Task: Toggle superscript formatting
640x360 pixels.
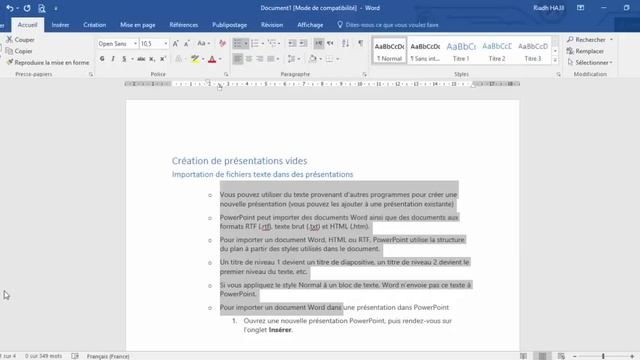Action: pos(163,59)
